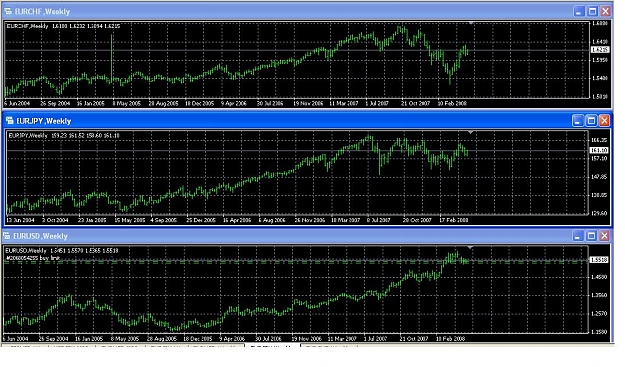
Task: Click the 15 May 2005 date in EURJPY chart
Action: click(130, 220)
